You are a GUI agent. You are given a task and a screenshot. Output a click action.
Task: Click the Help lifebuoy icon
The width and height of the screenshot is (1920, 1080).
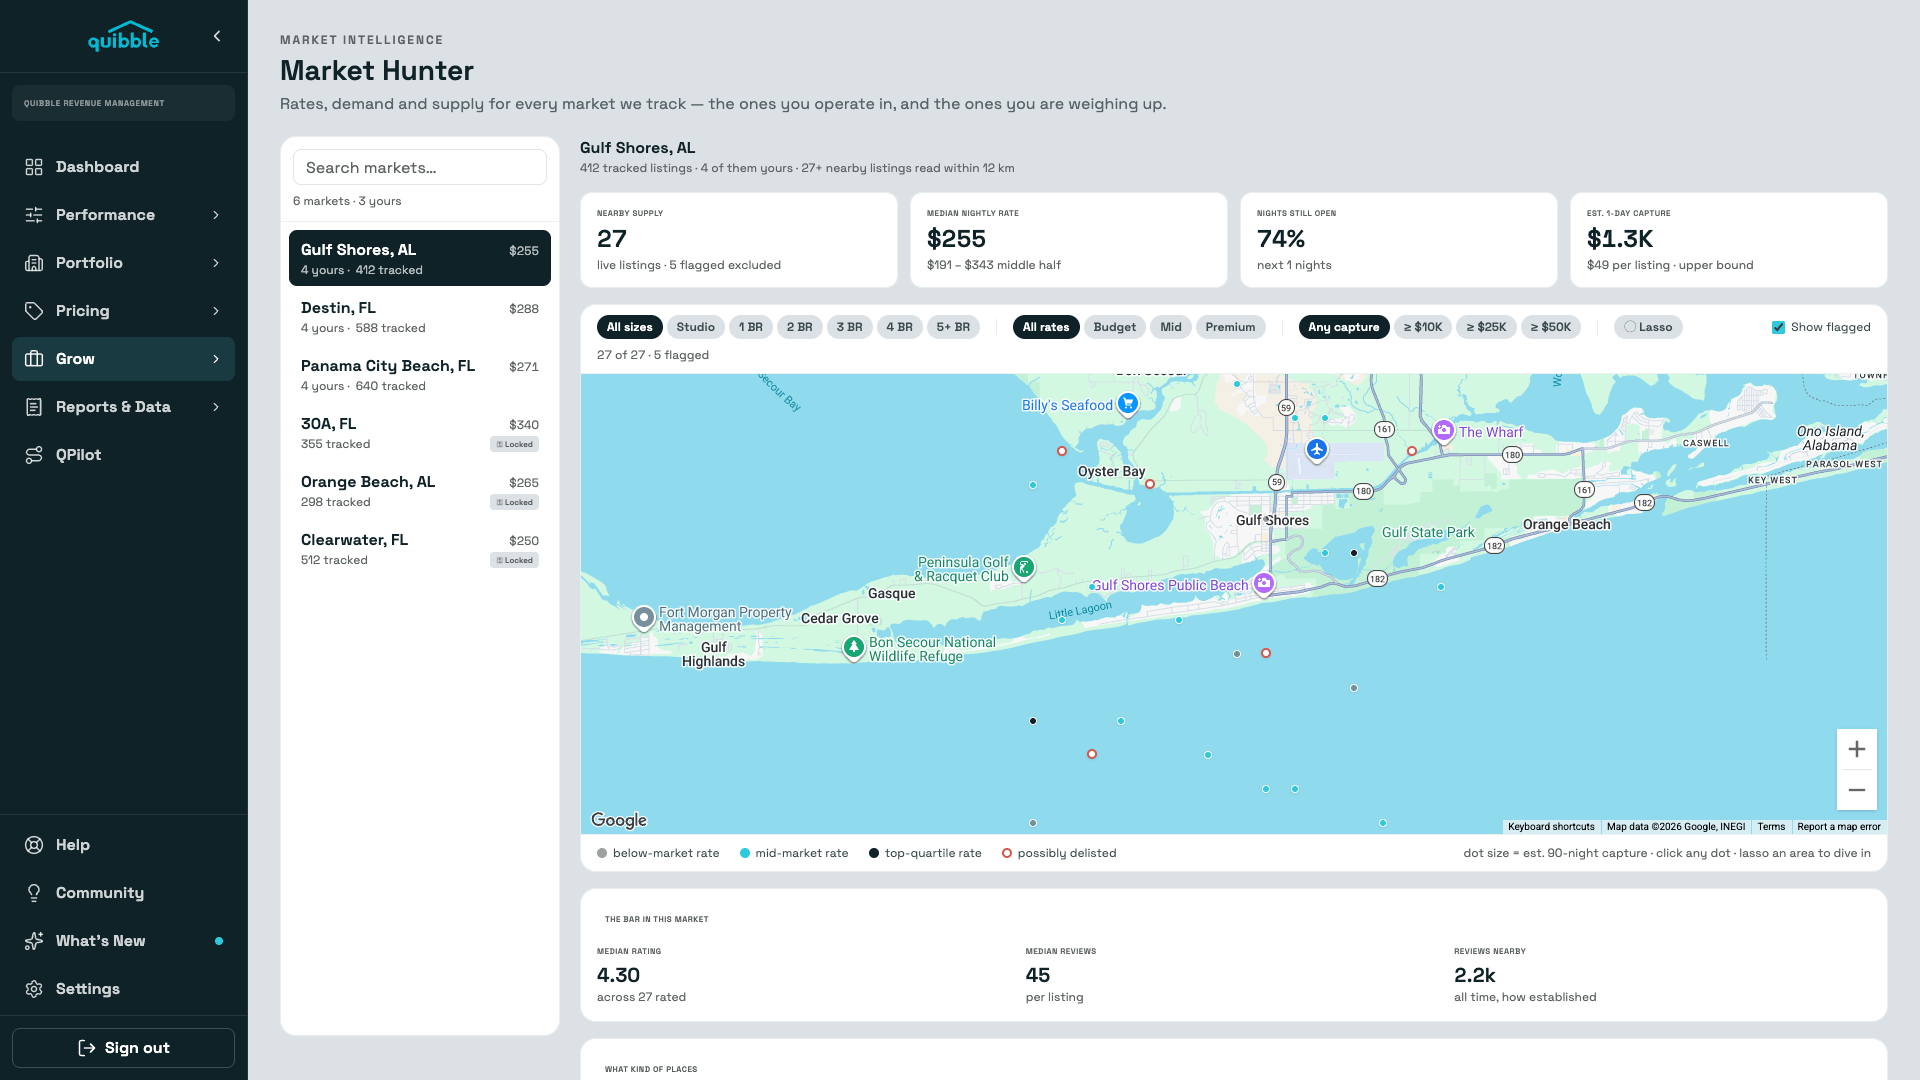pyautogui.click(x=34, y=845)
